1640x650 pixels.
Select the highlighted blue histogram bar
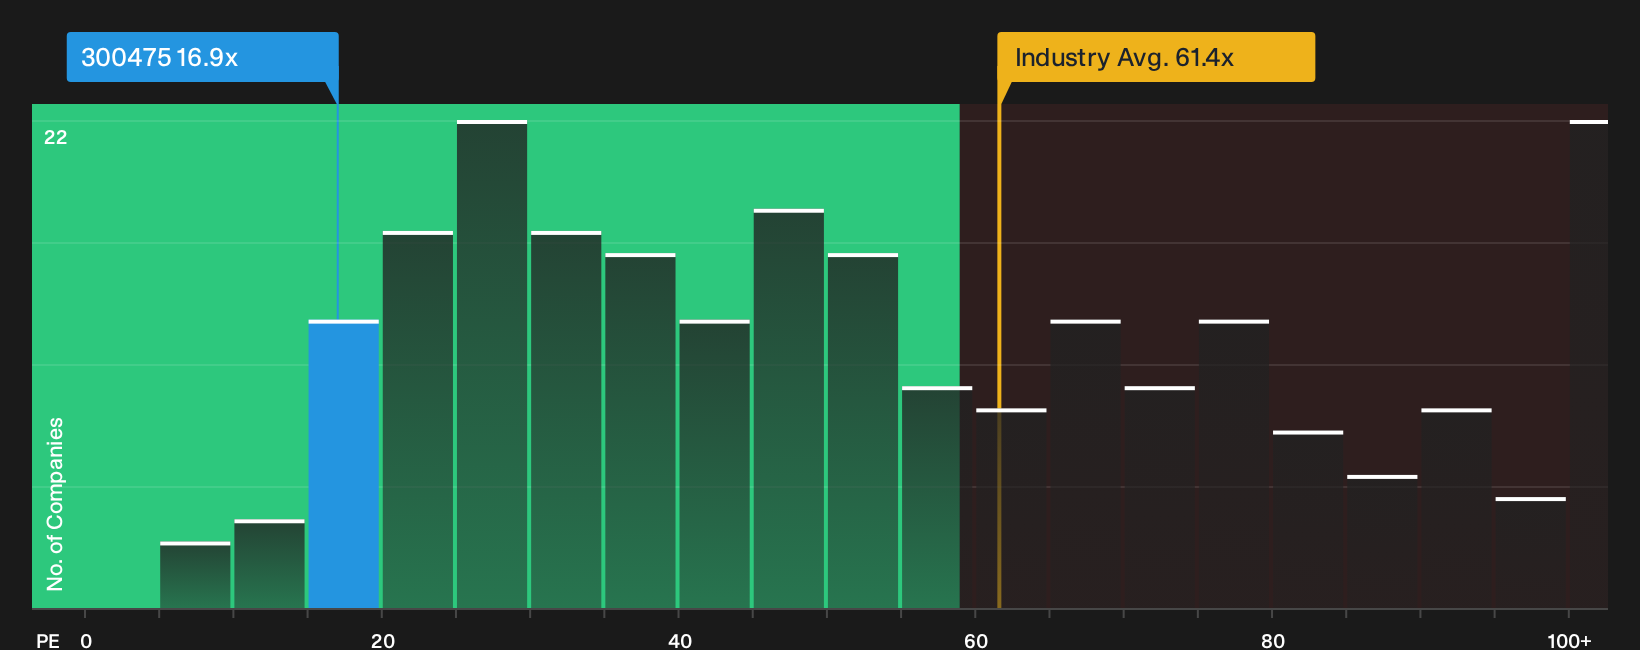coord(344,464)
